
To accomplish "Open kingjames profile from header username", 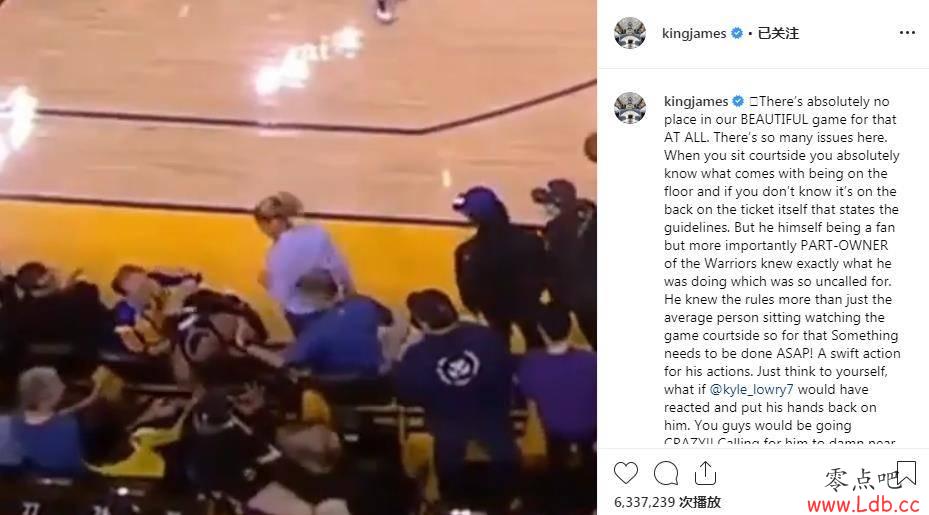I will [694, 33].
